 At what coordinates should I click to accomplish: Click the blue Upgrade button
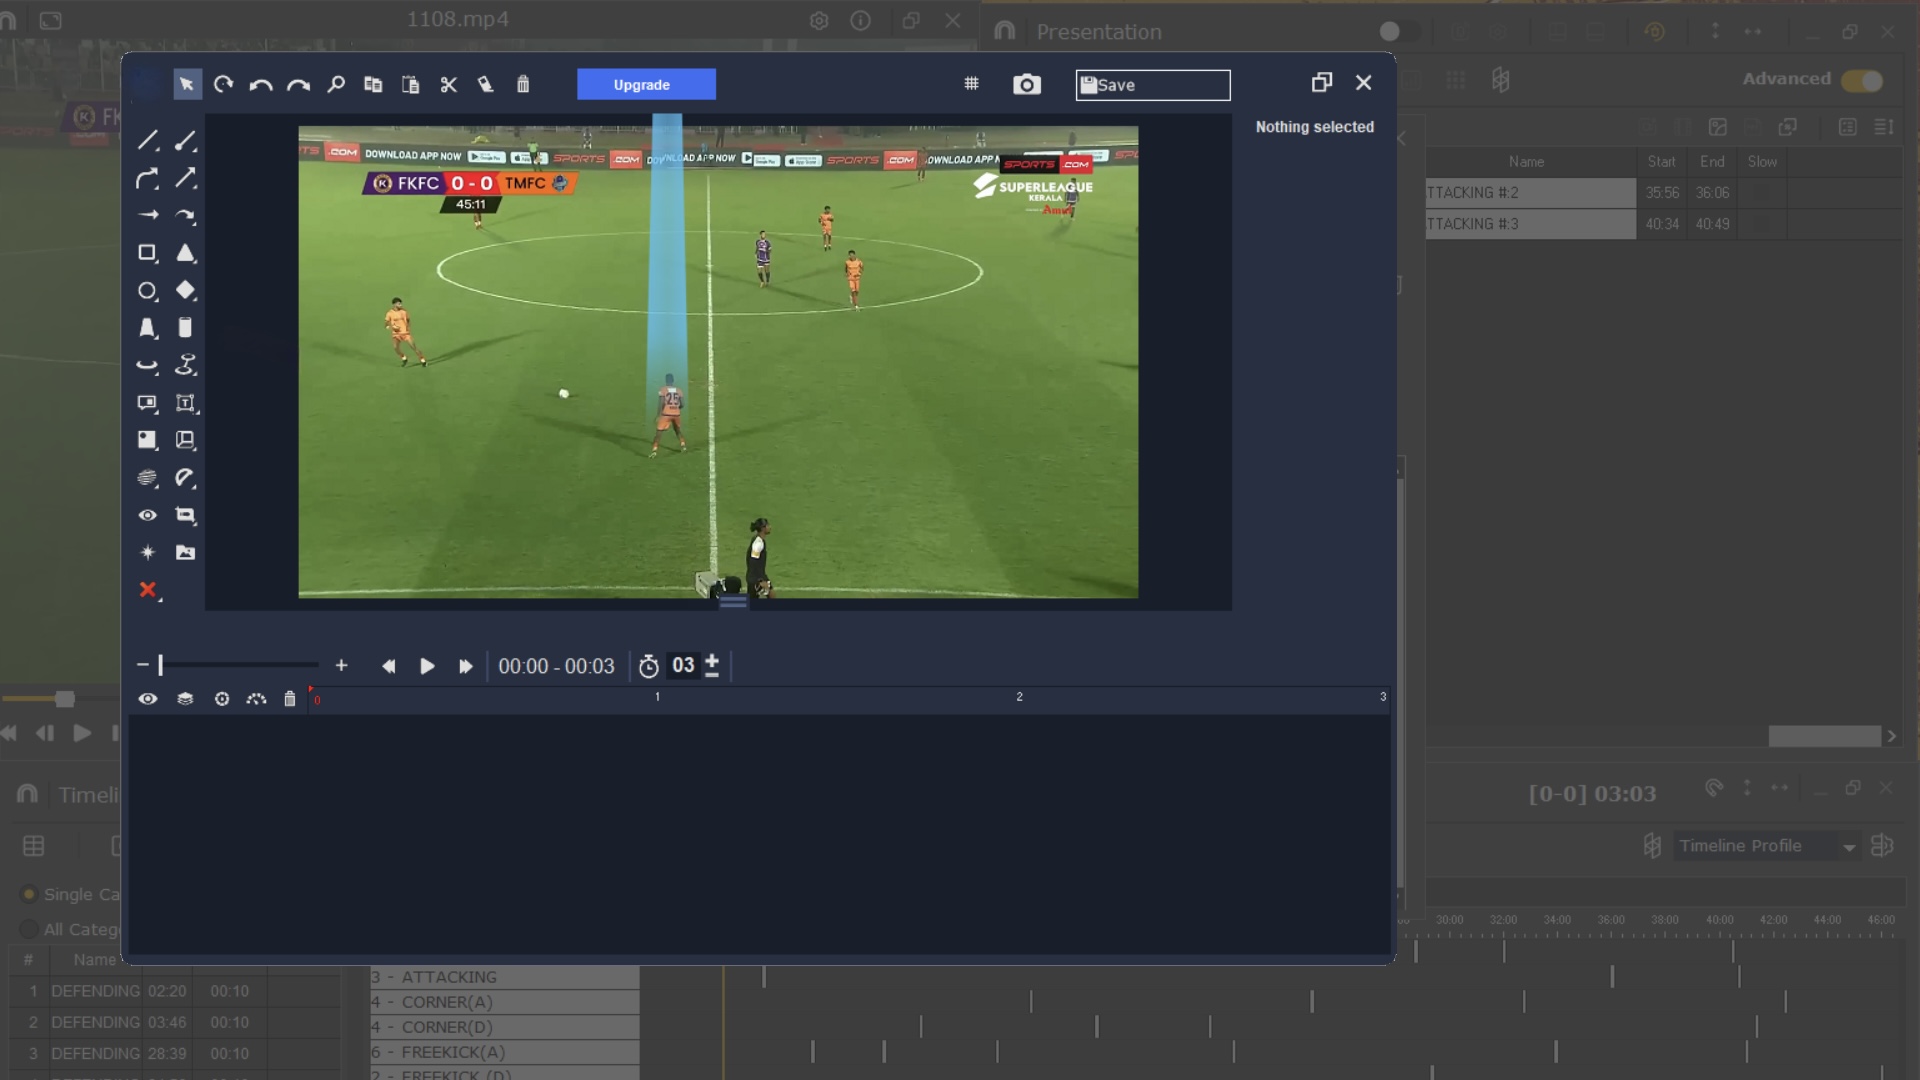point(646,85)
